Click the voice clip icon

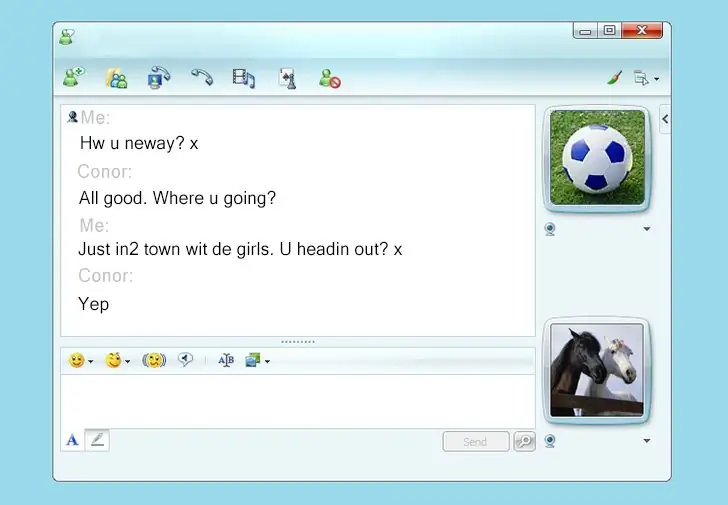[185, 360]
